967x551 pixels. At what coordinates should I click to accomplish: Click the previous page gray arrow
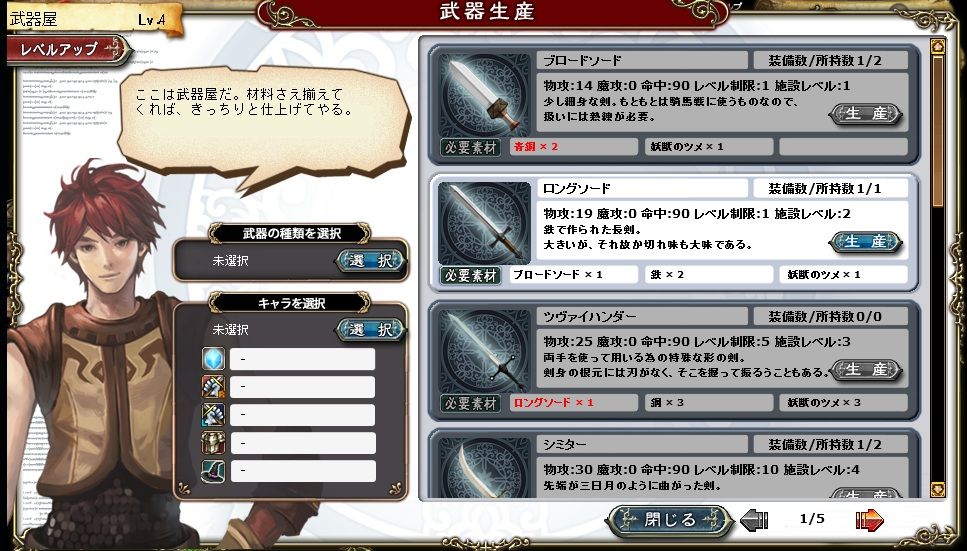pos(754,520)
